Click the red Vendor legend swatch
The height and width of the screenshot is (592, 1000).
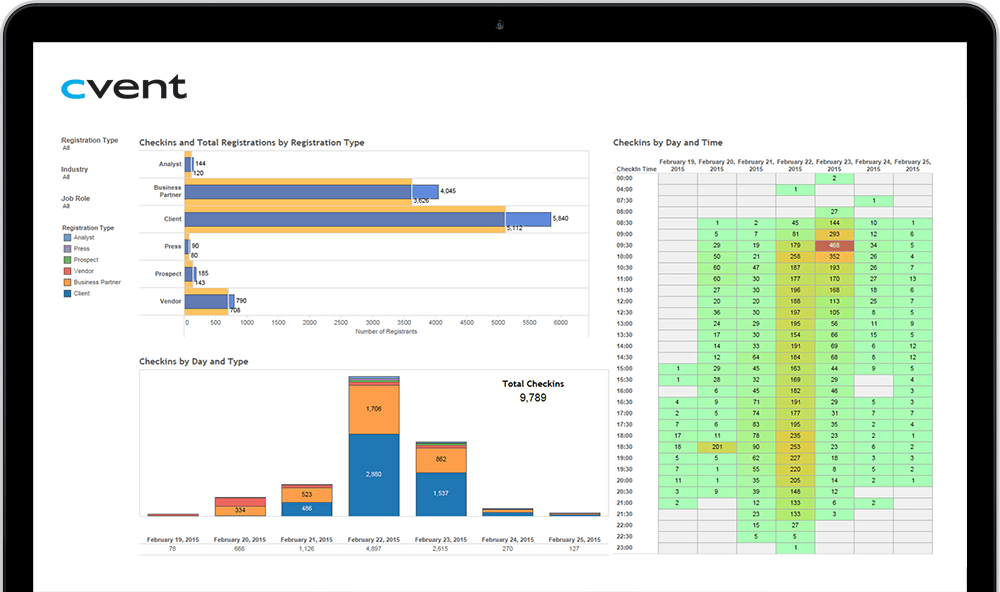[x=67, y=271]
